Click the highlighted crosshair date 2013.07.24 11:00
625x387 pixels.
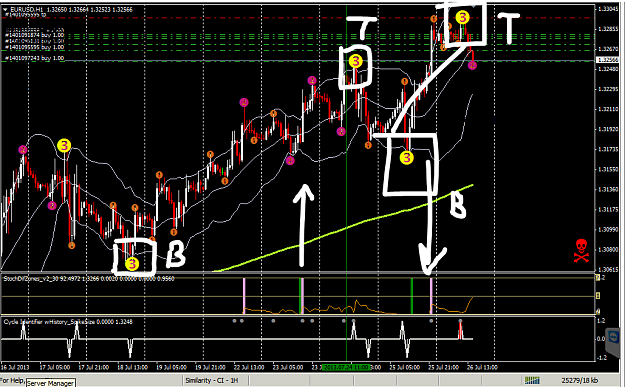346,367
